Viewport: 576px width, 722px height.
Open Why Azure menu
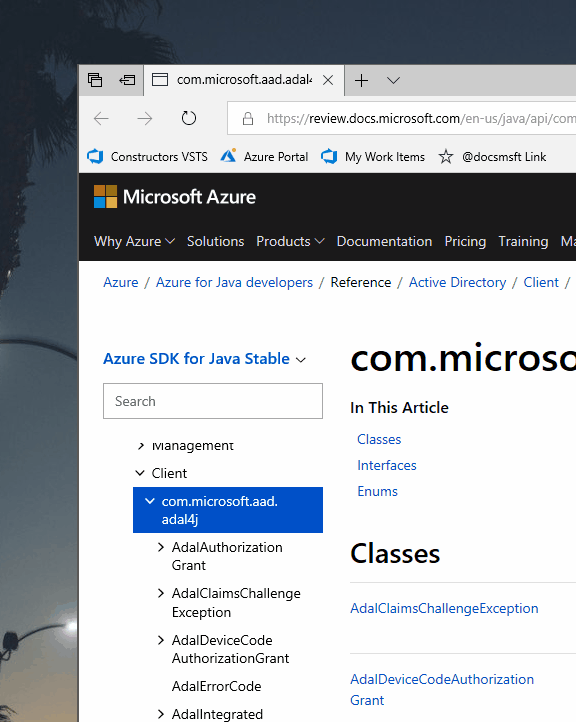coord(134,241)
